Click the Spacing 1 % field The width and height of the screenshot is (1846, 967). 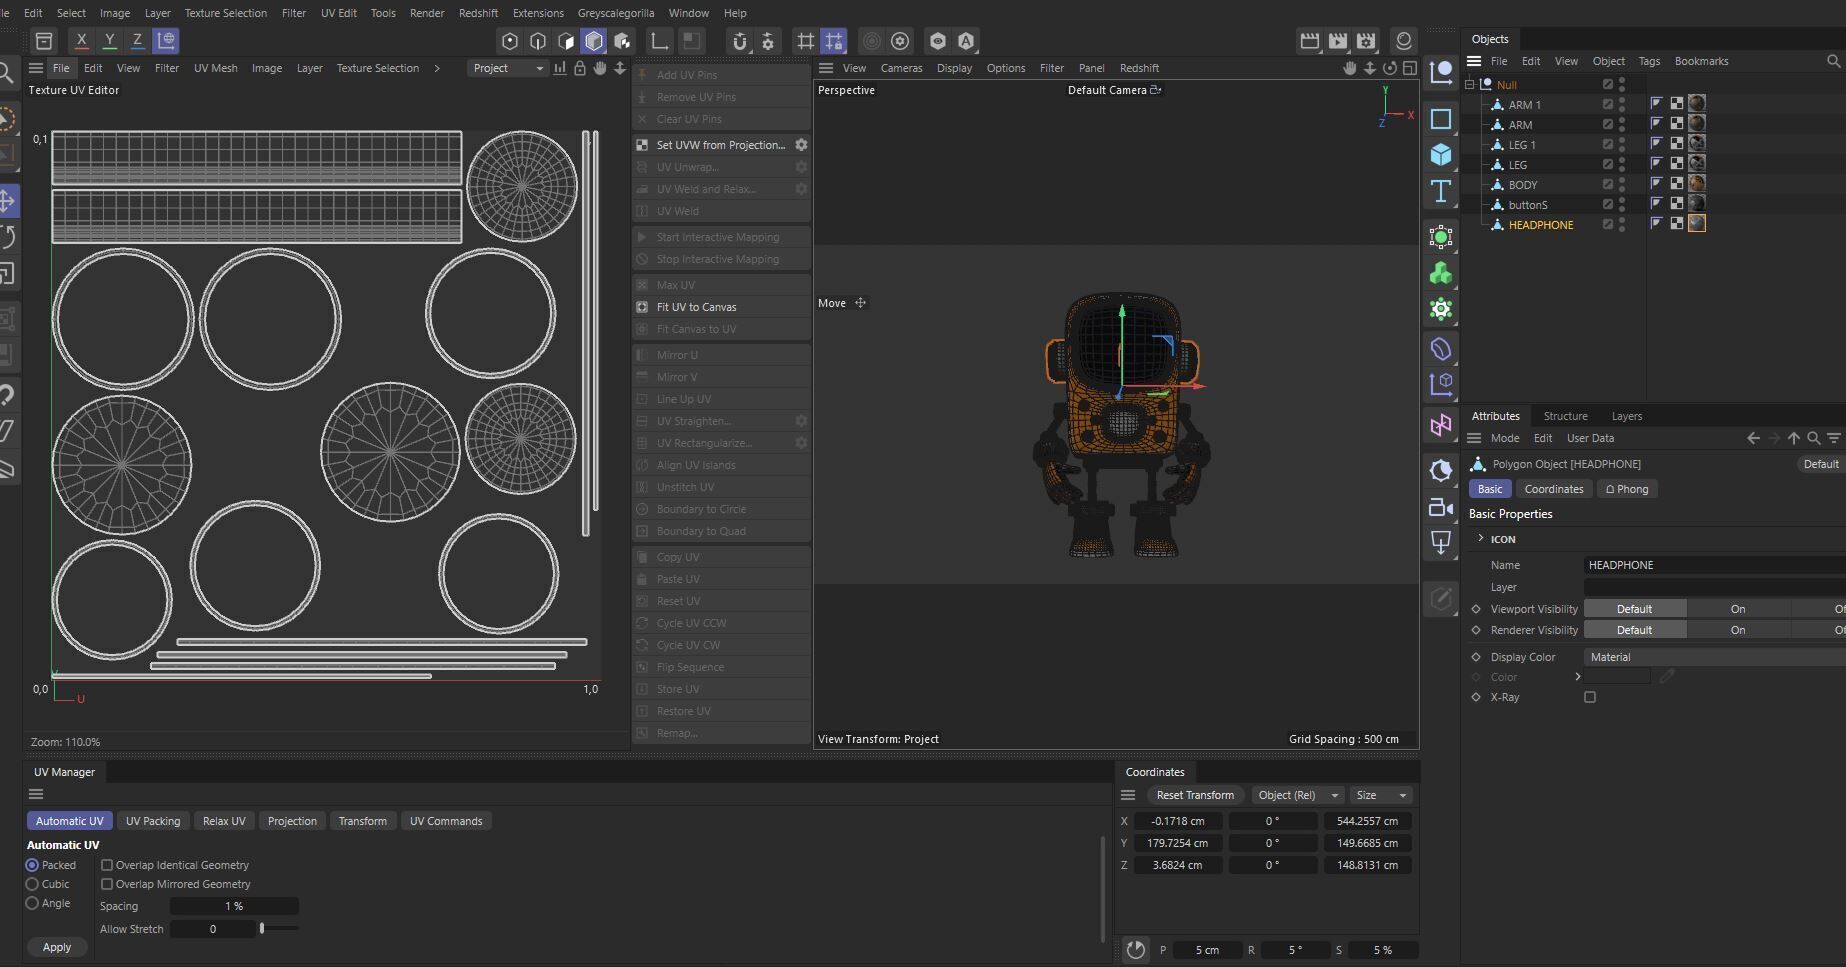coord(234,906)
